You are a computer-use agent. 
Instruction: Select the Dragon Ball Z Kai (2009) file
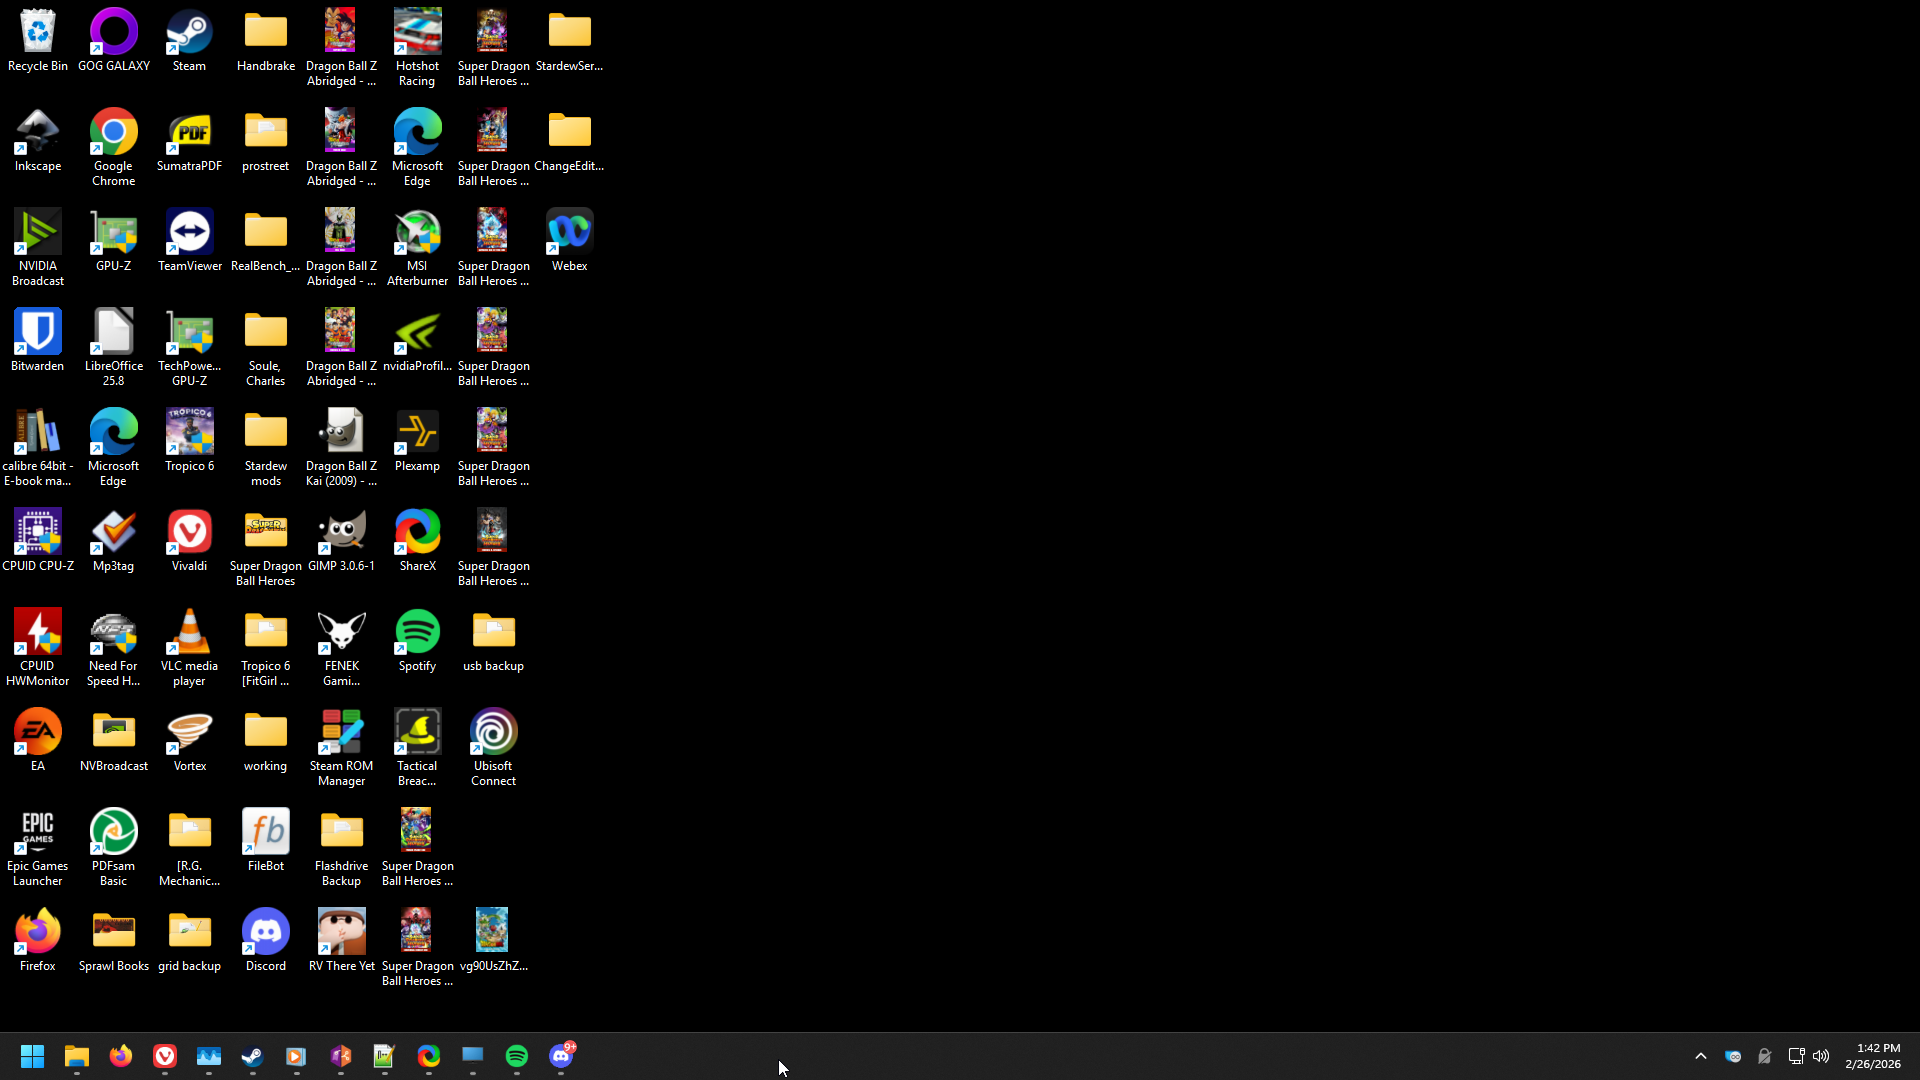[x=341, y=448]
